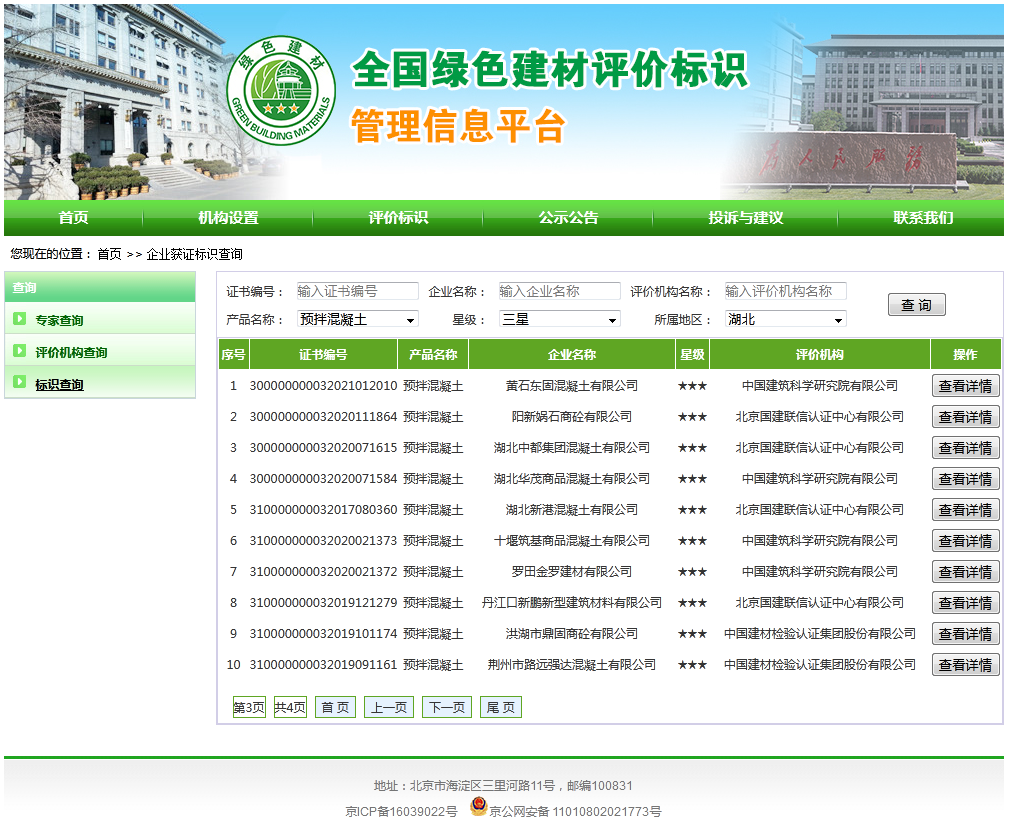Click 查看详情 for 洪湖市鼎固商砼有限公司
The width and height of the screenshot is (1009, 820).
[x=965, y=634]
